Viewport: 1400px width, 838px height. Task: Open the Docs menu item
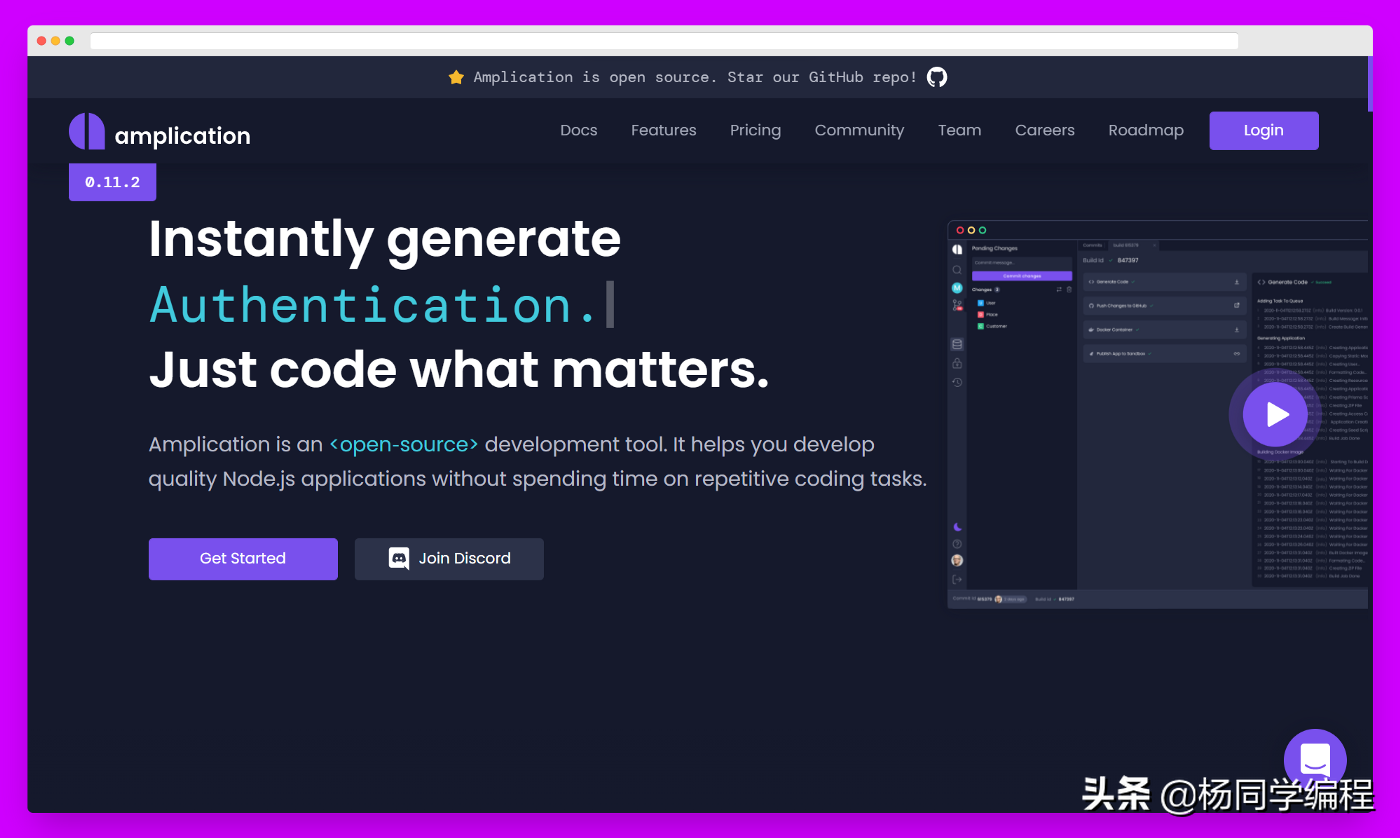click(x=579, y=131)
